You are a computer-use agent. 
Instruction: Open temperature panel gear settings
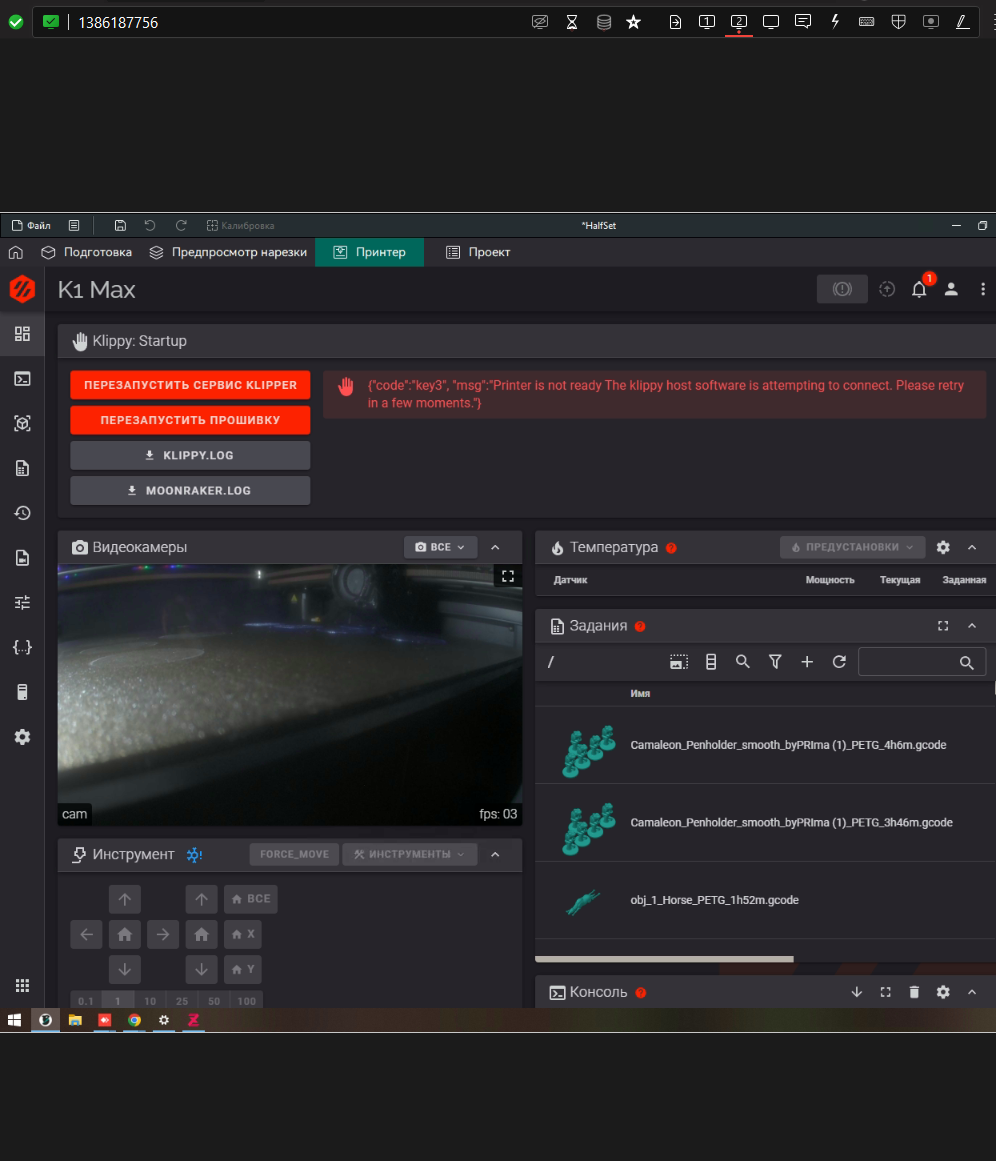tap(943, 547)
